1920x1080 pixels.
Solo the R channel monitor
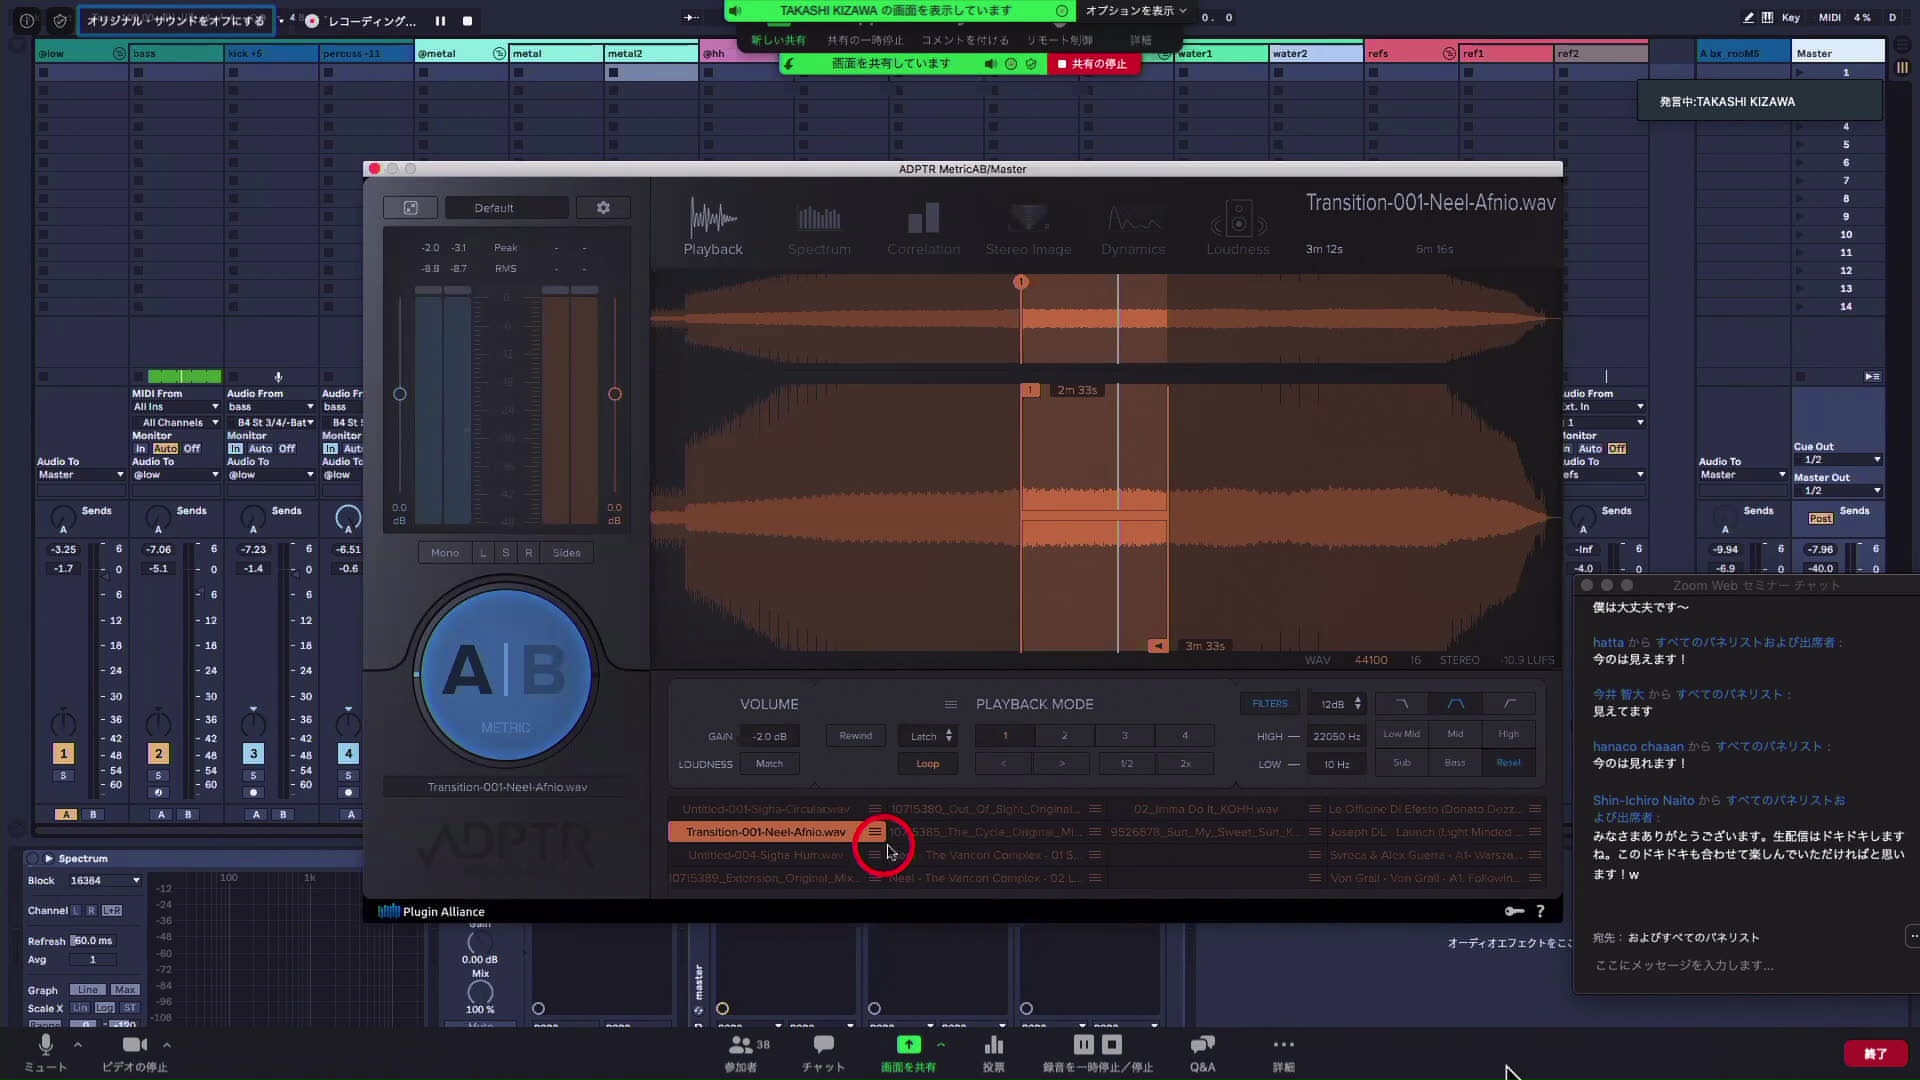529,553
